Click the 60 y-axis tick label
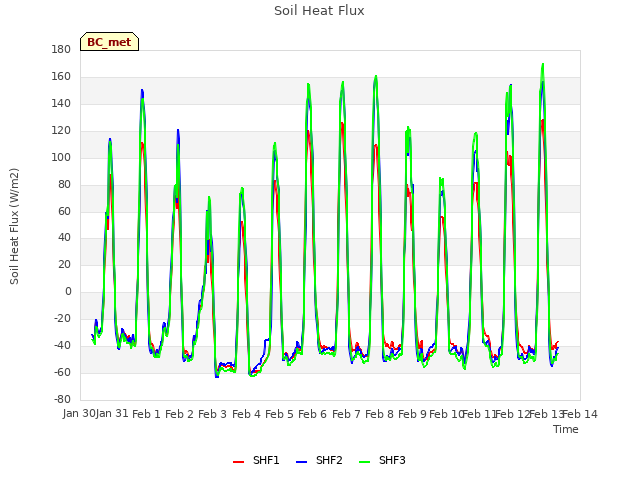The image size is (640, 480). click(64, 211)
